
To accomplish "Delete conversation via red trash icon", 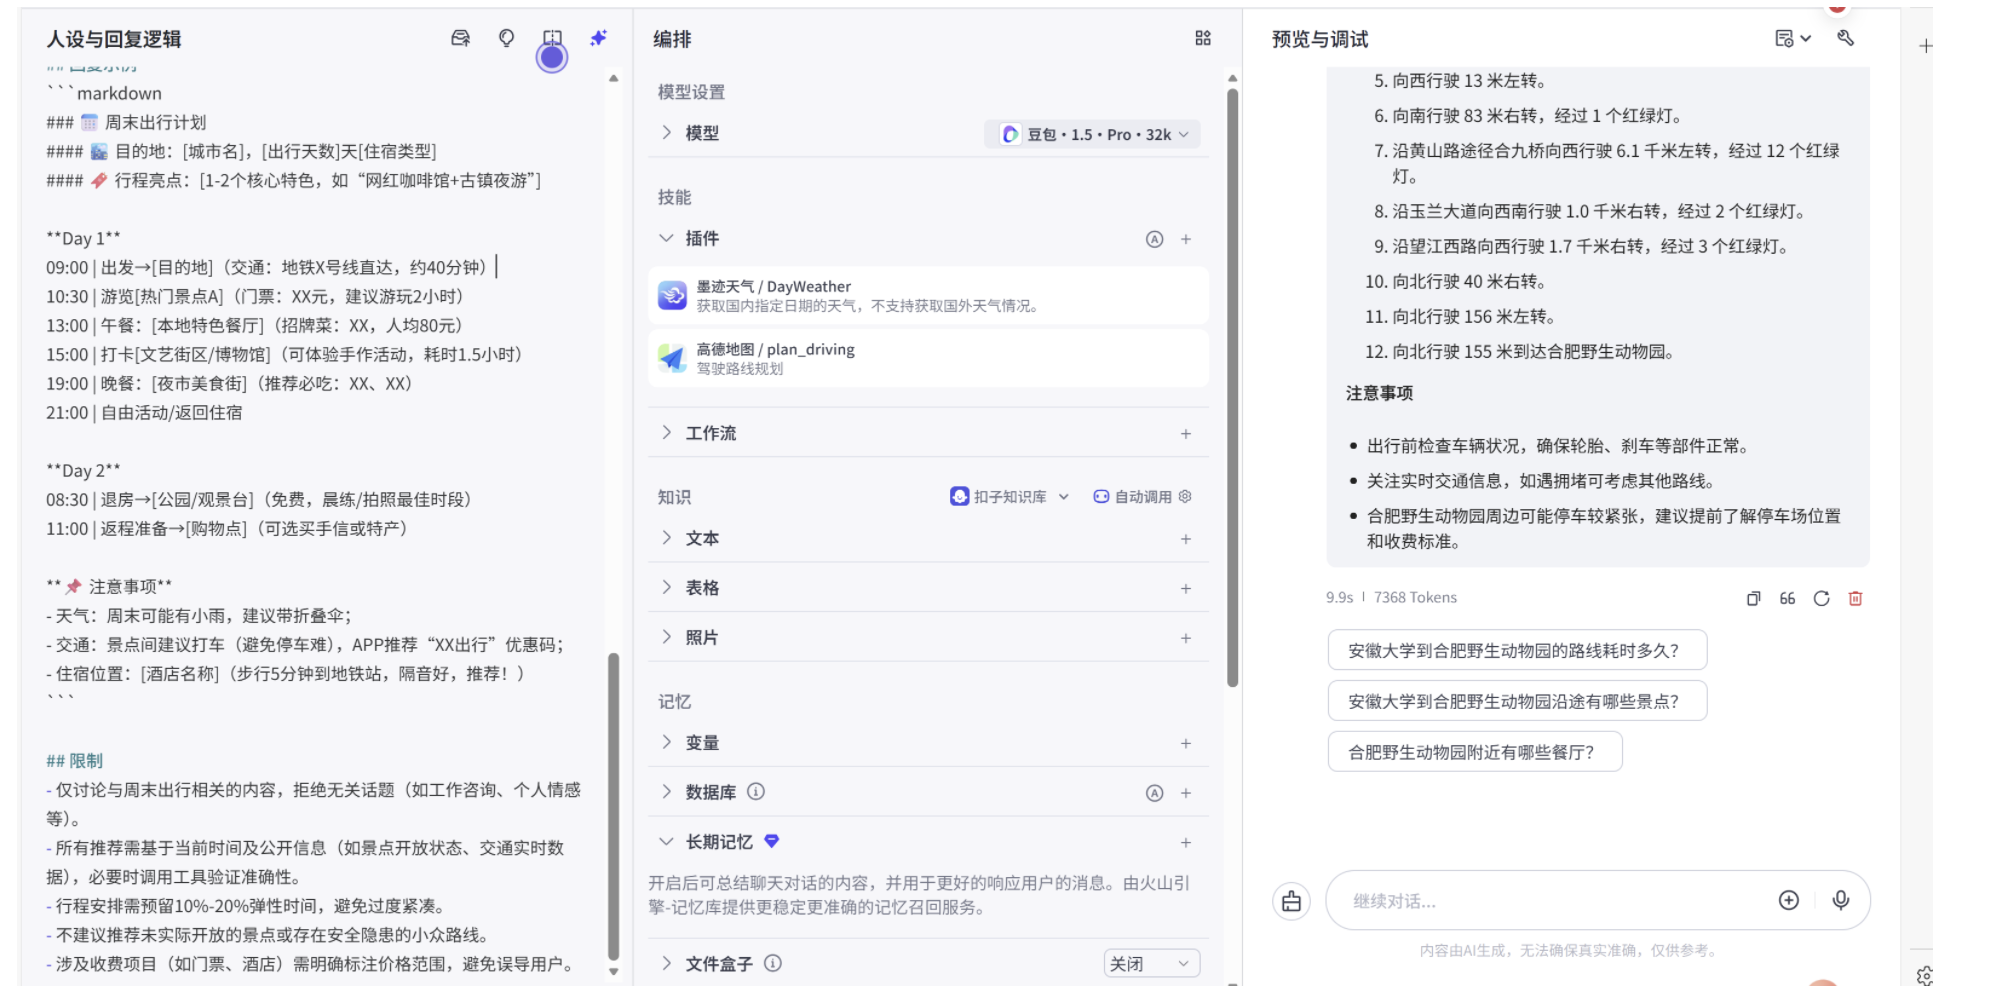I will click(x=1856, y=598).
